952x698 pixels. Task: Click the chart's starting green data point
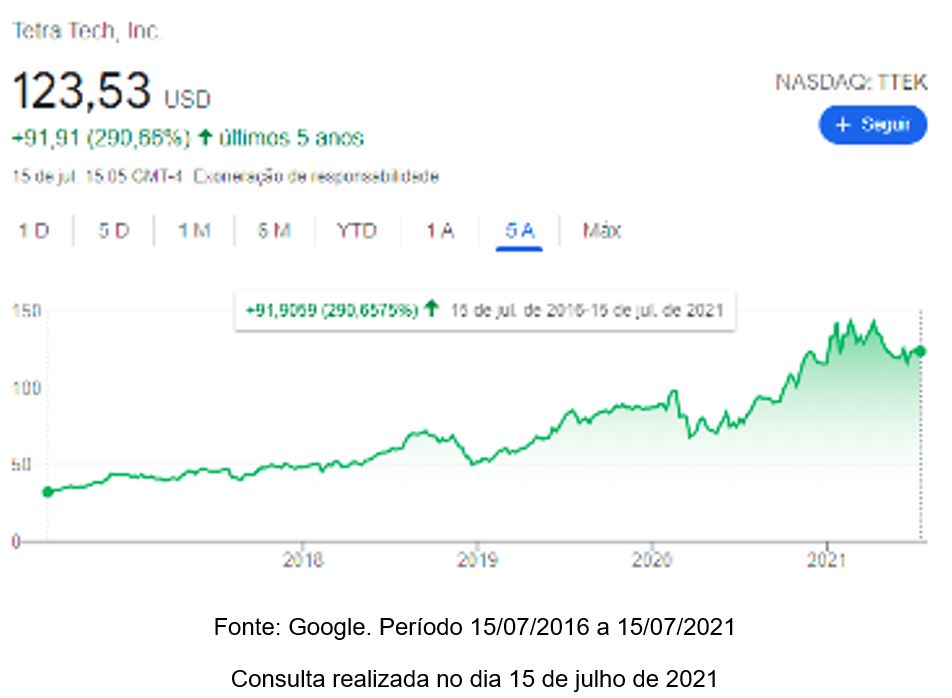click(x=47, y=491)
